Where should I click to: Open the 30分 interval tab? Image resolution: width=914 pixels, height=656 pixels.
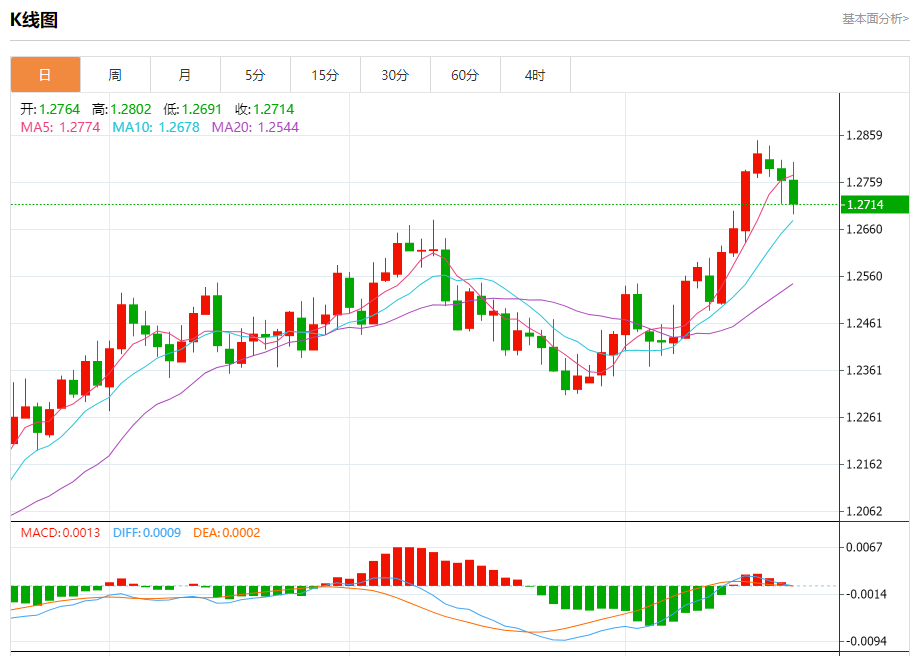395,75
